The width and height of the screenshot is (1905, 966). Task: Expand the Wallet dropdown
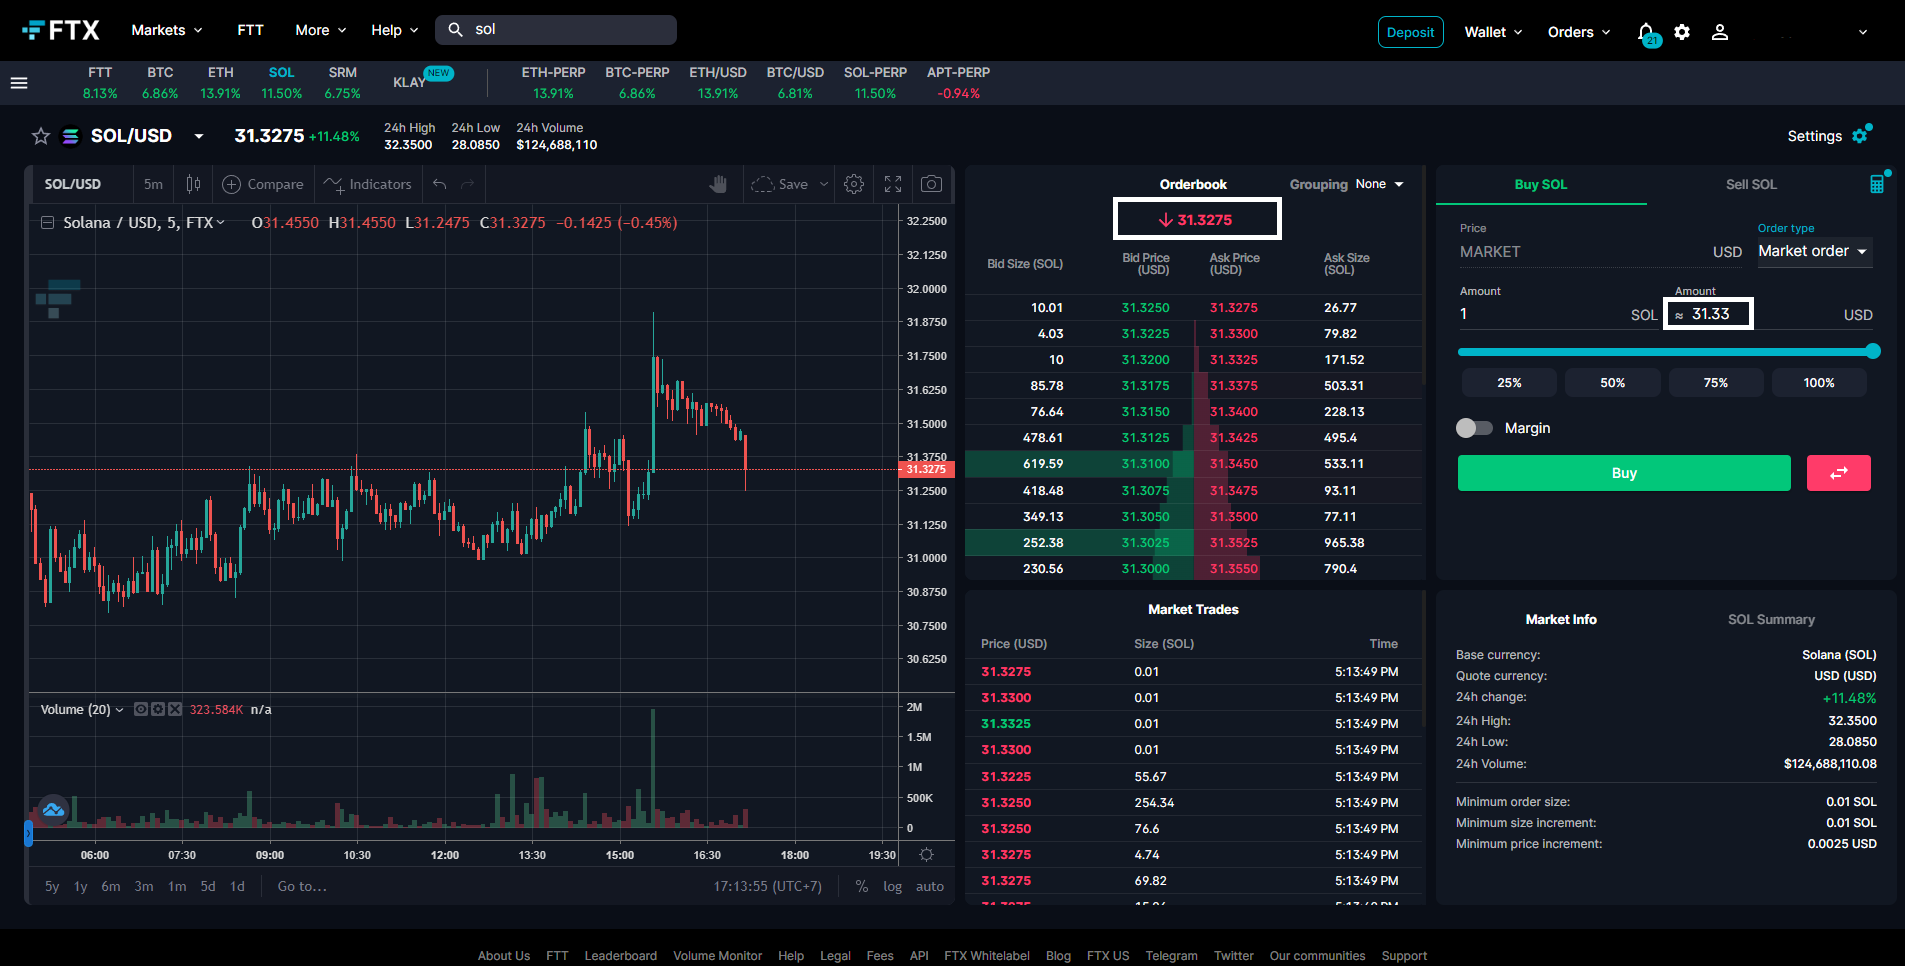pyautogui.click(x=1494, y=32)
